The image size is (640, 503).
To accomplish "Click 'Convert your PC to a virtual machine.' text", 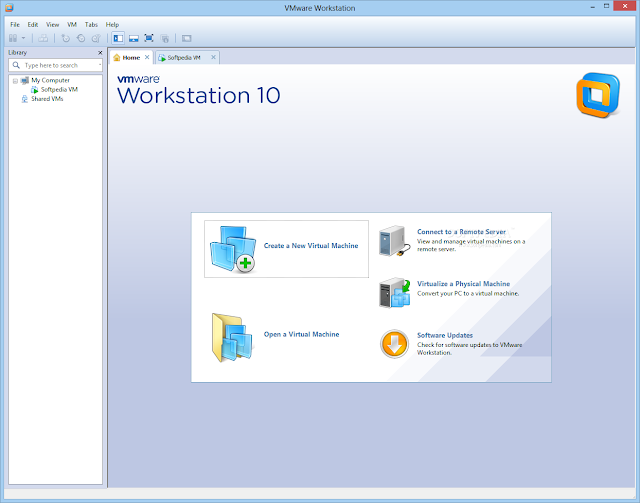I will (x=468, y=294).
